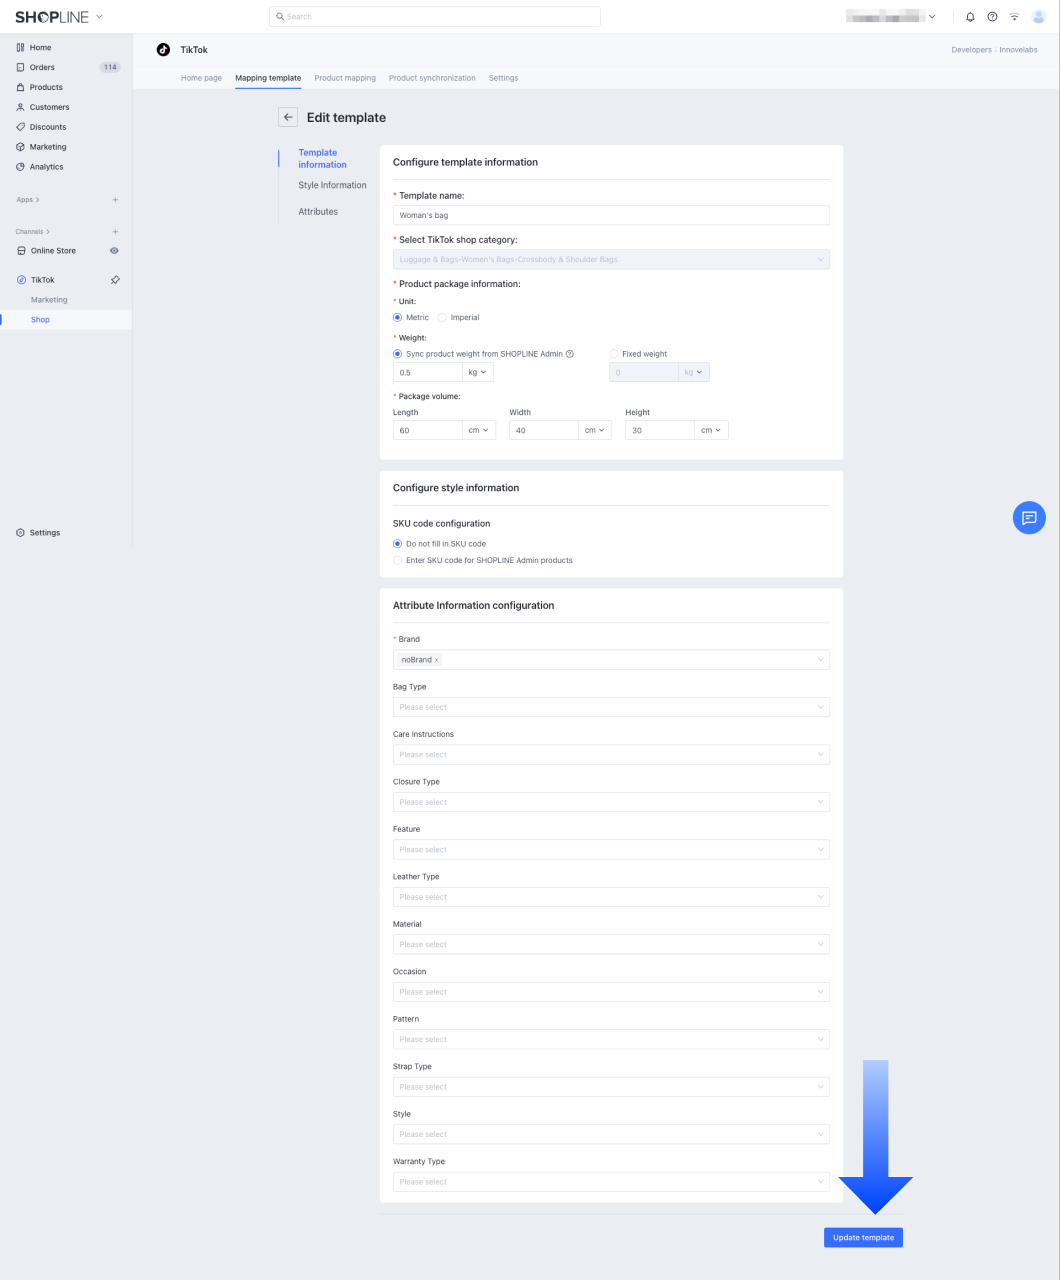Open the Occasion dropdown
1060x1280 pixels.
coord(611,992)
